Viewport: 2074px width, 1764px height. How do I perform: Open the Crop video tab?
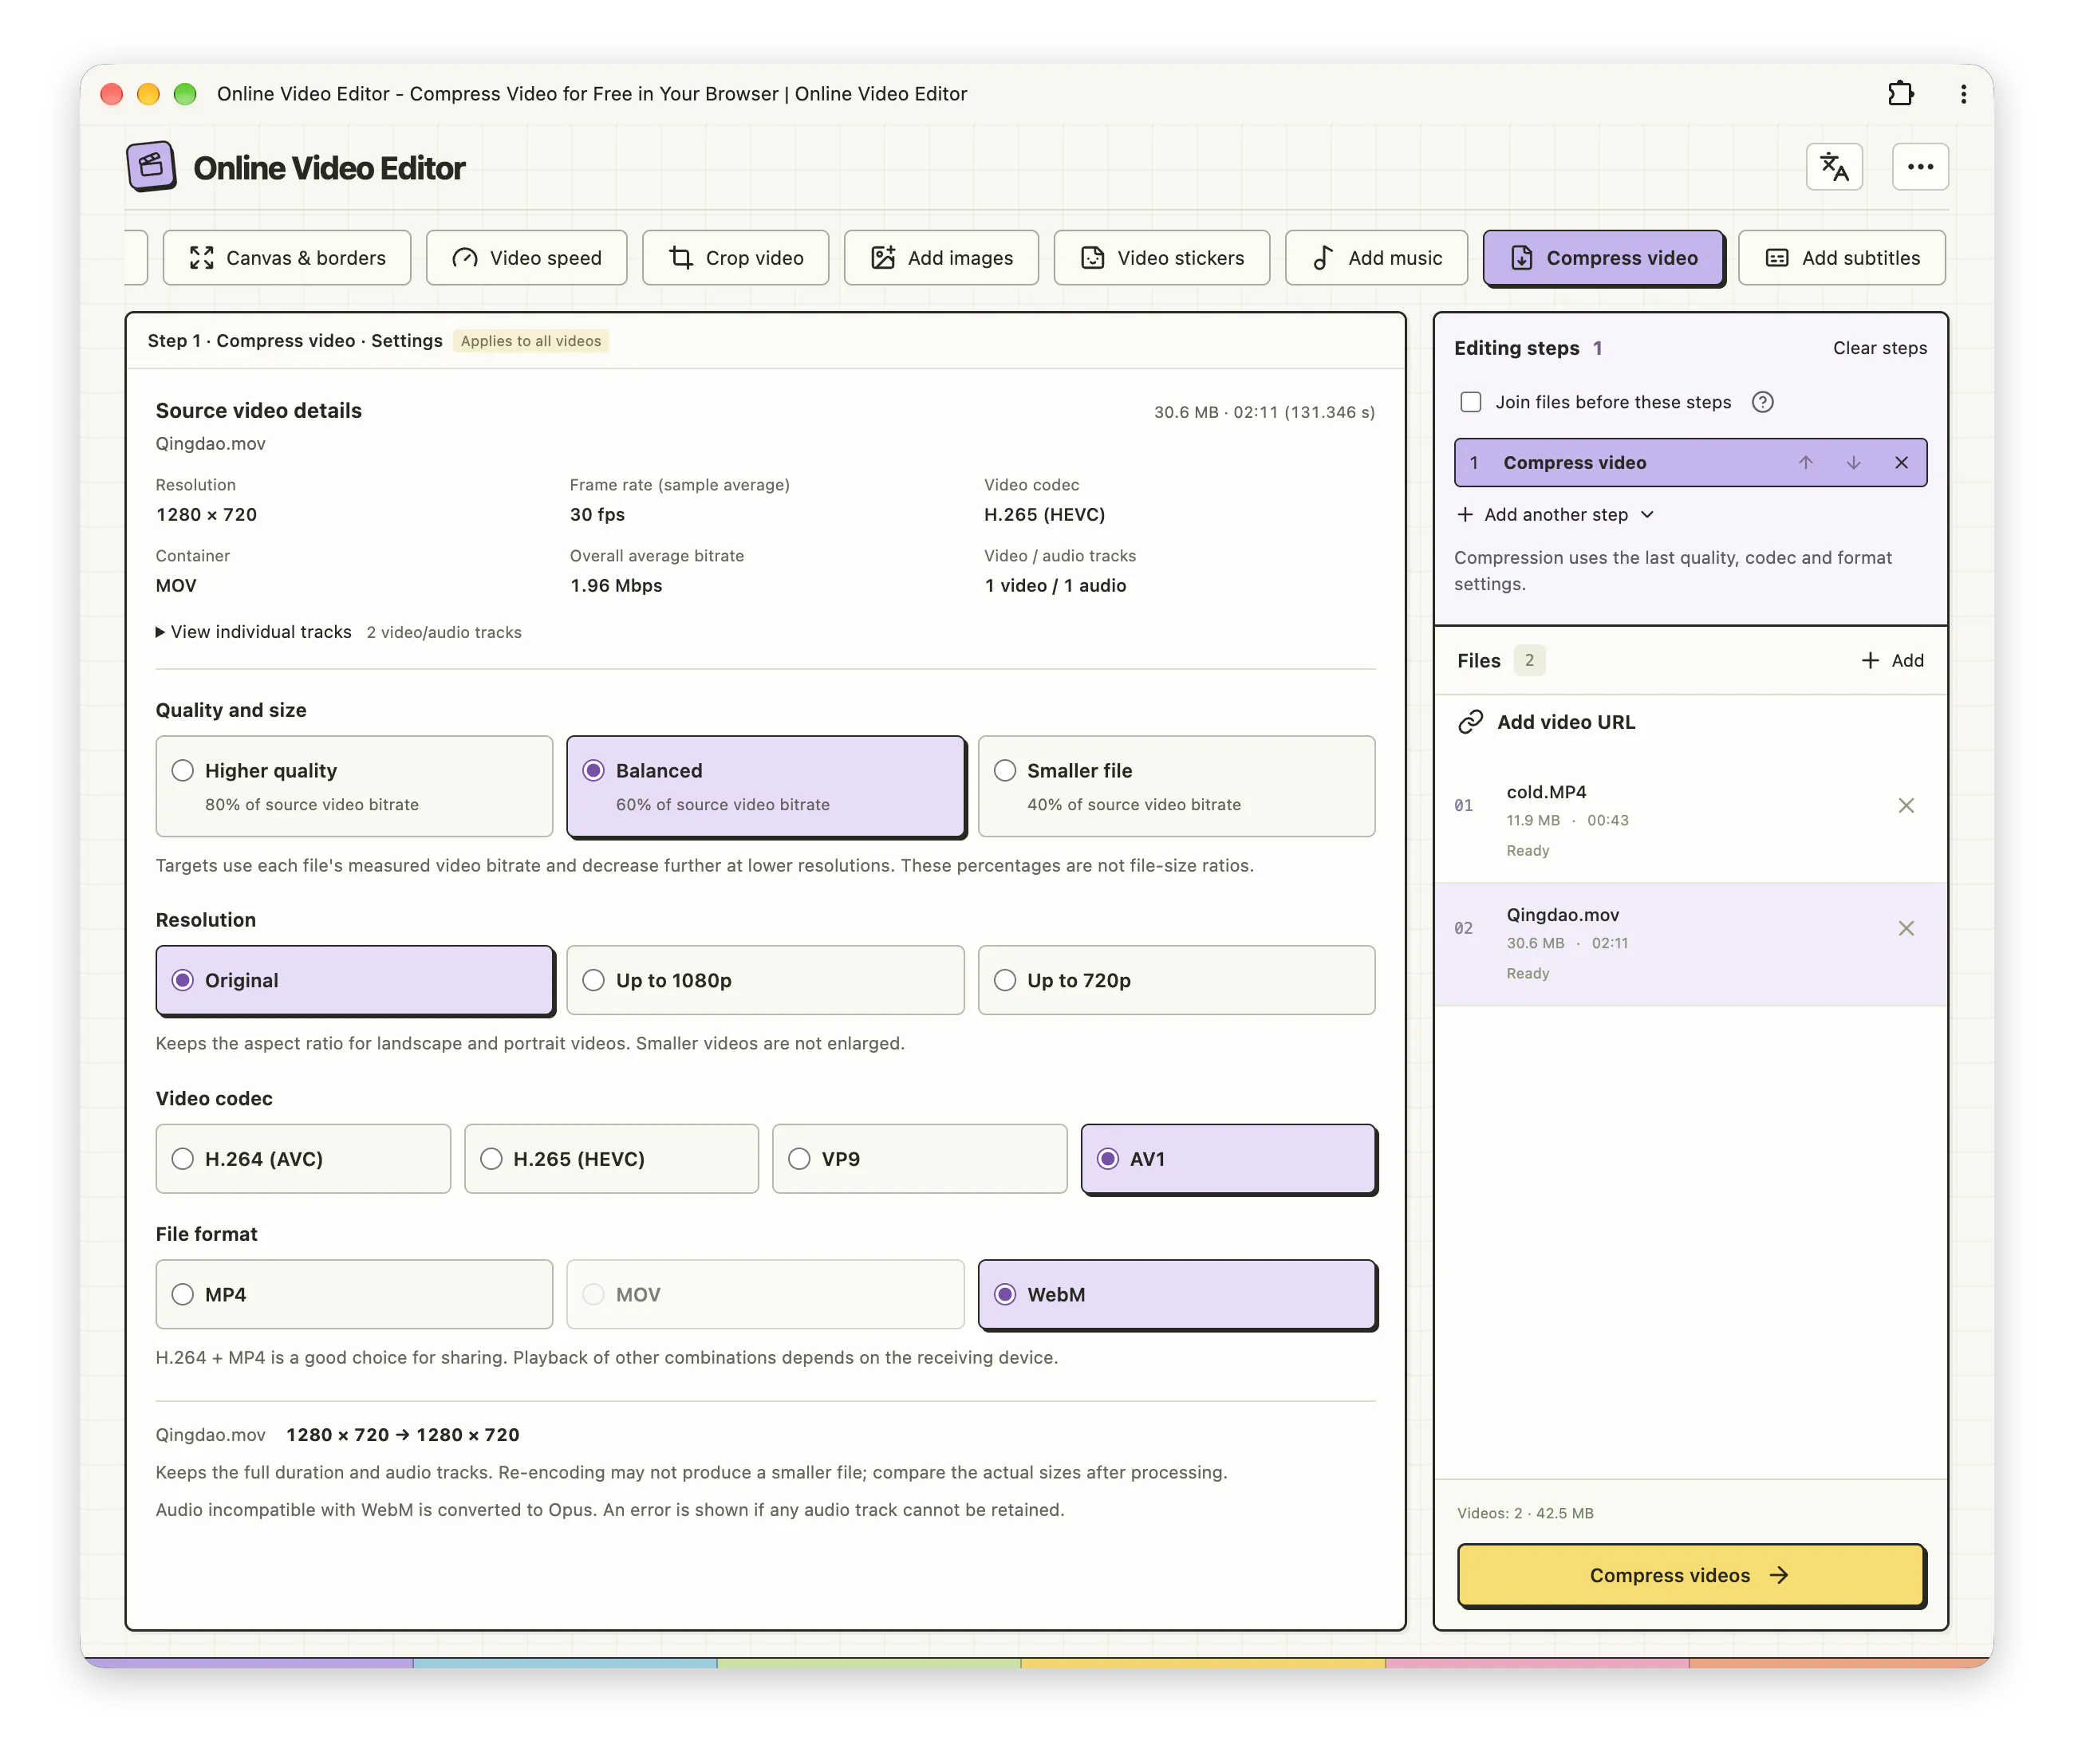(735, 258)
